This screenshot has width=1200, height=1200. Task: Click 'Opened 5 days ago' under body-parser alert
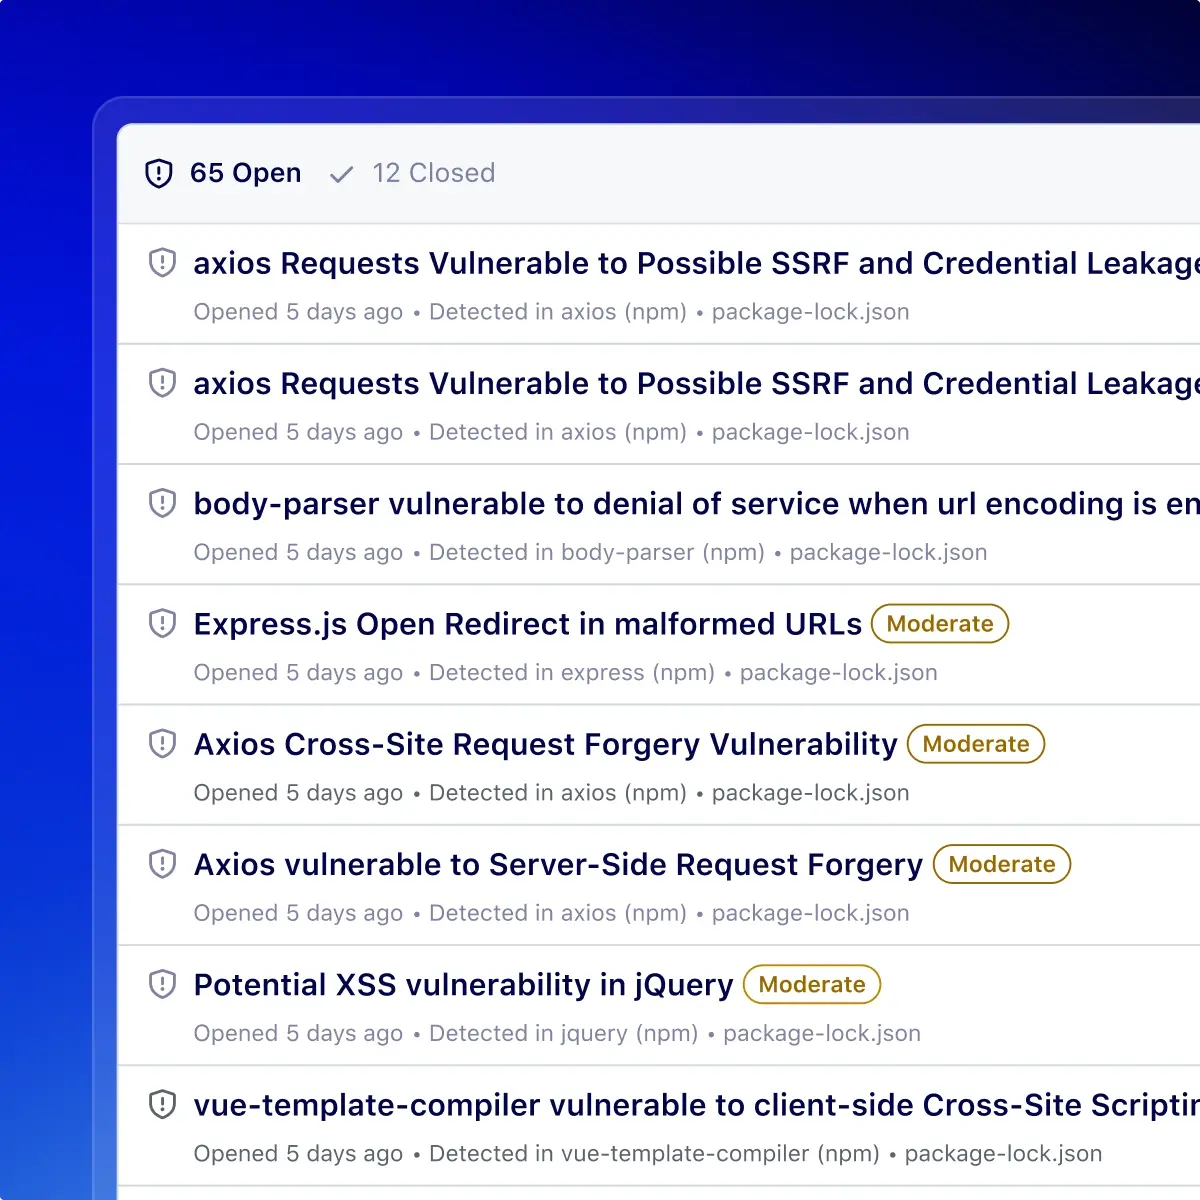click(298, 552)
